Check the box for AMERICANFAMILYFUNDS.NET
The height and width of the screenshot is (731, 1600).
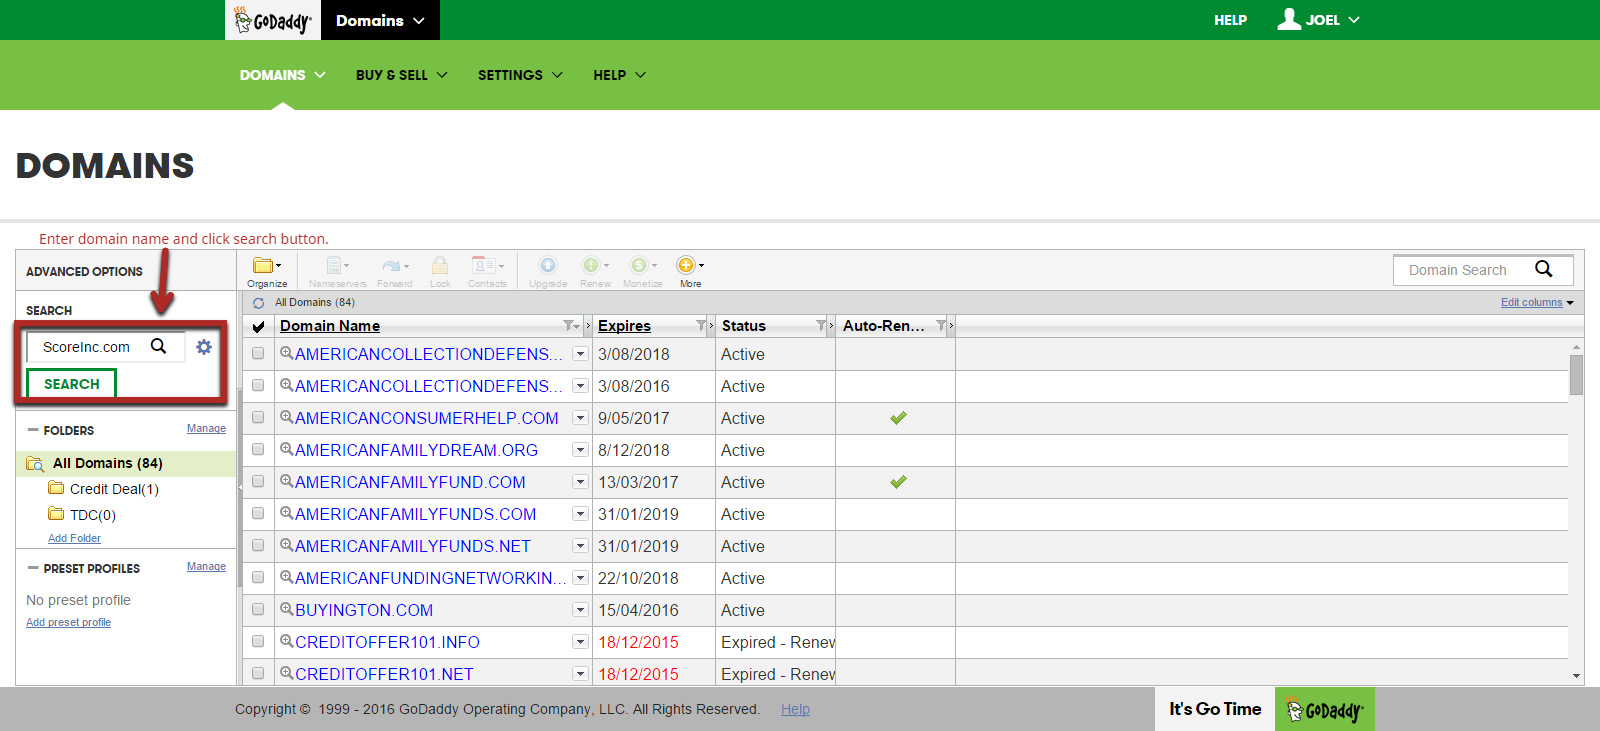[x=258, y=546]
